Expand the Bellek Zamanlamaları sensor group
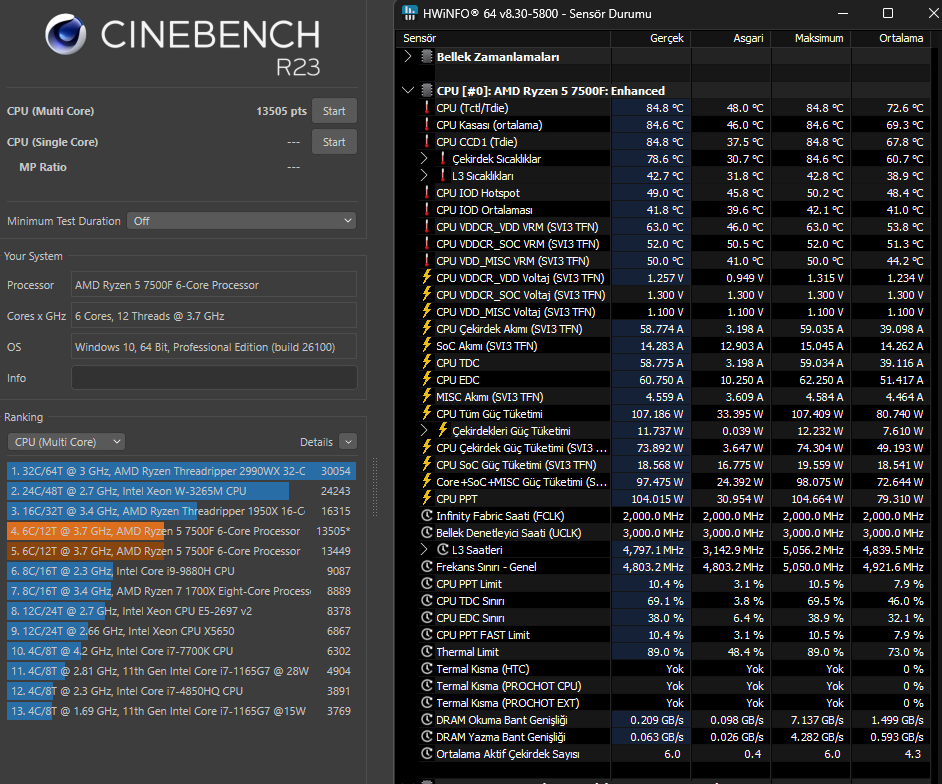This screenshot has width=942, height=784. click(409, 56)
